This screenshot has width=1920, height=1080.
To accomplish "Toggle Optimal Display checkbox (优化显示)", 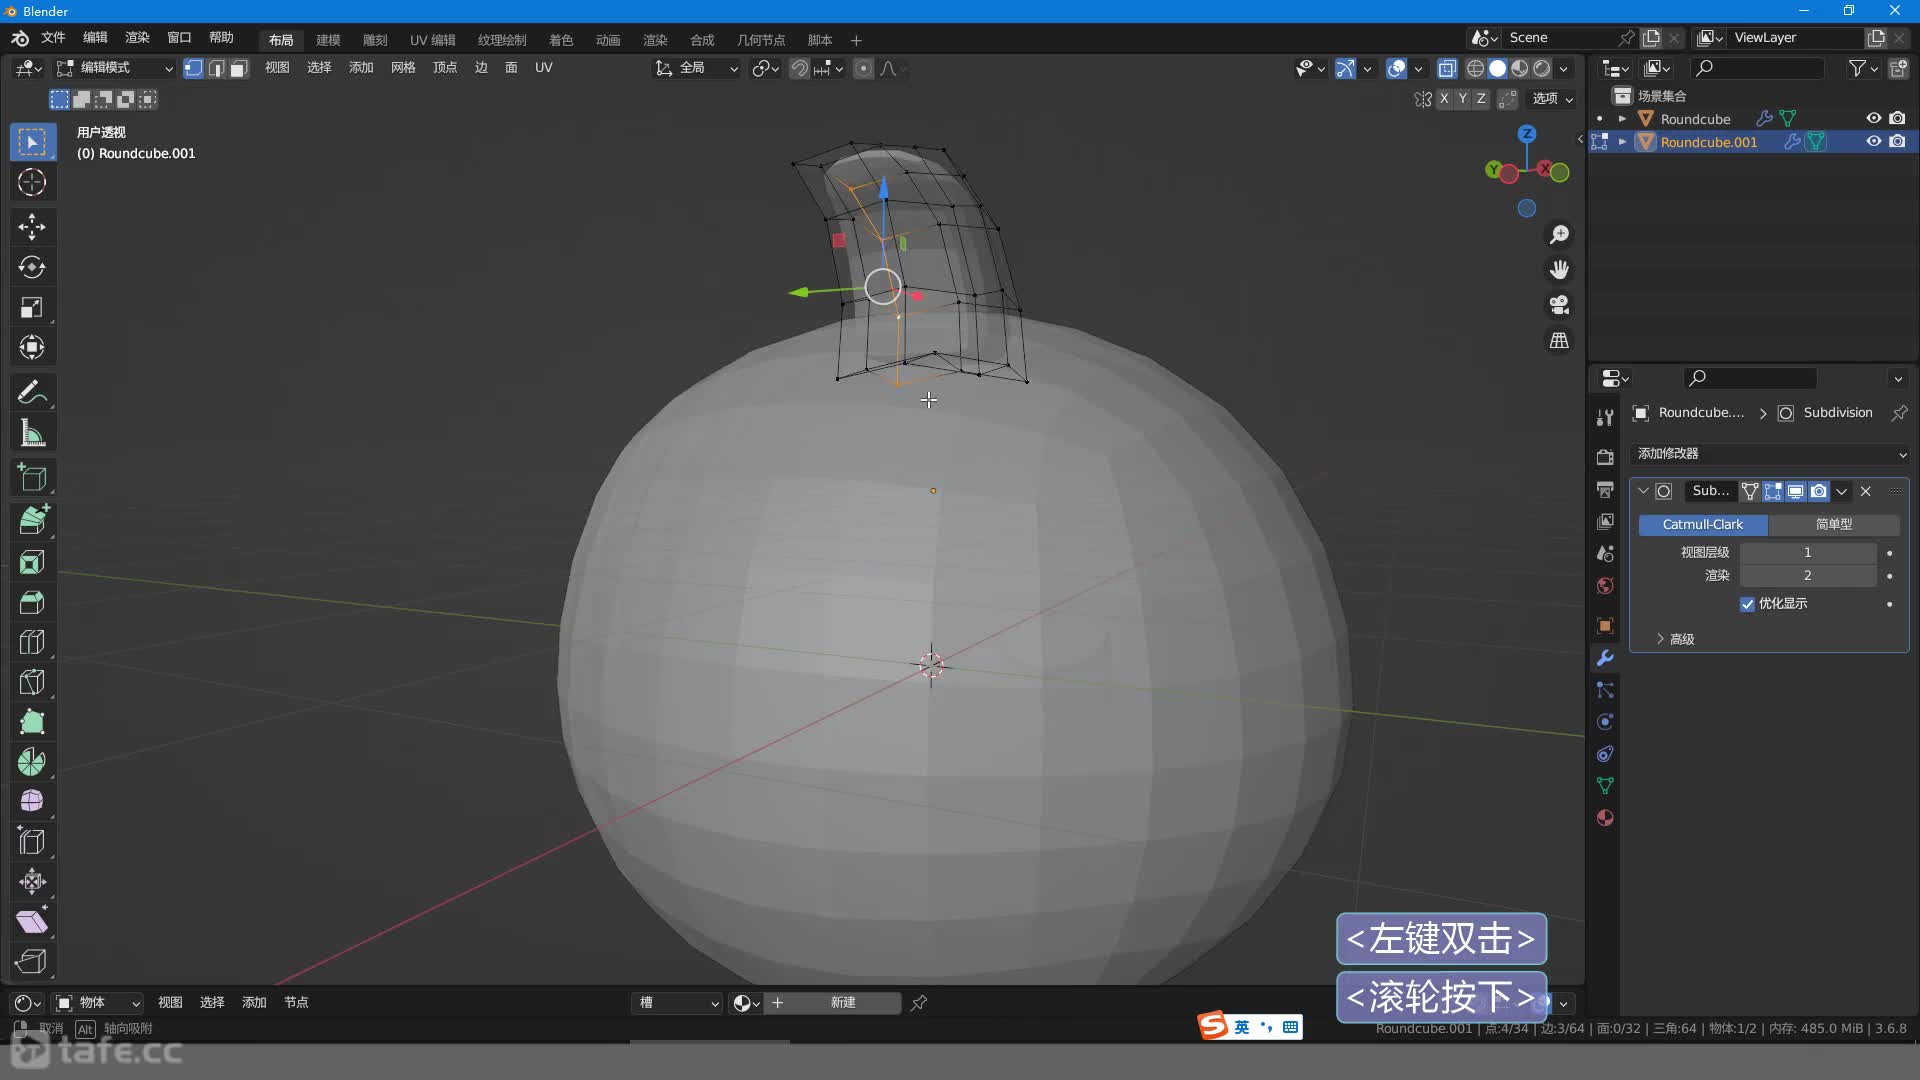I will point(1747,604).
